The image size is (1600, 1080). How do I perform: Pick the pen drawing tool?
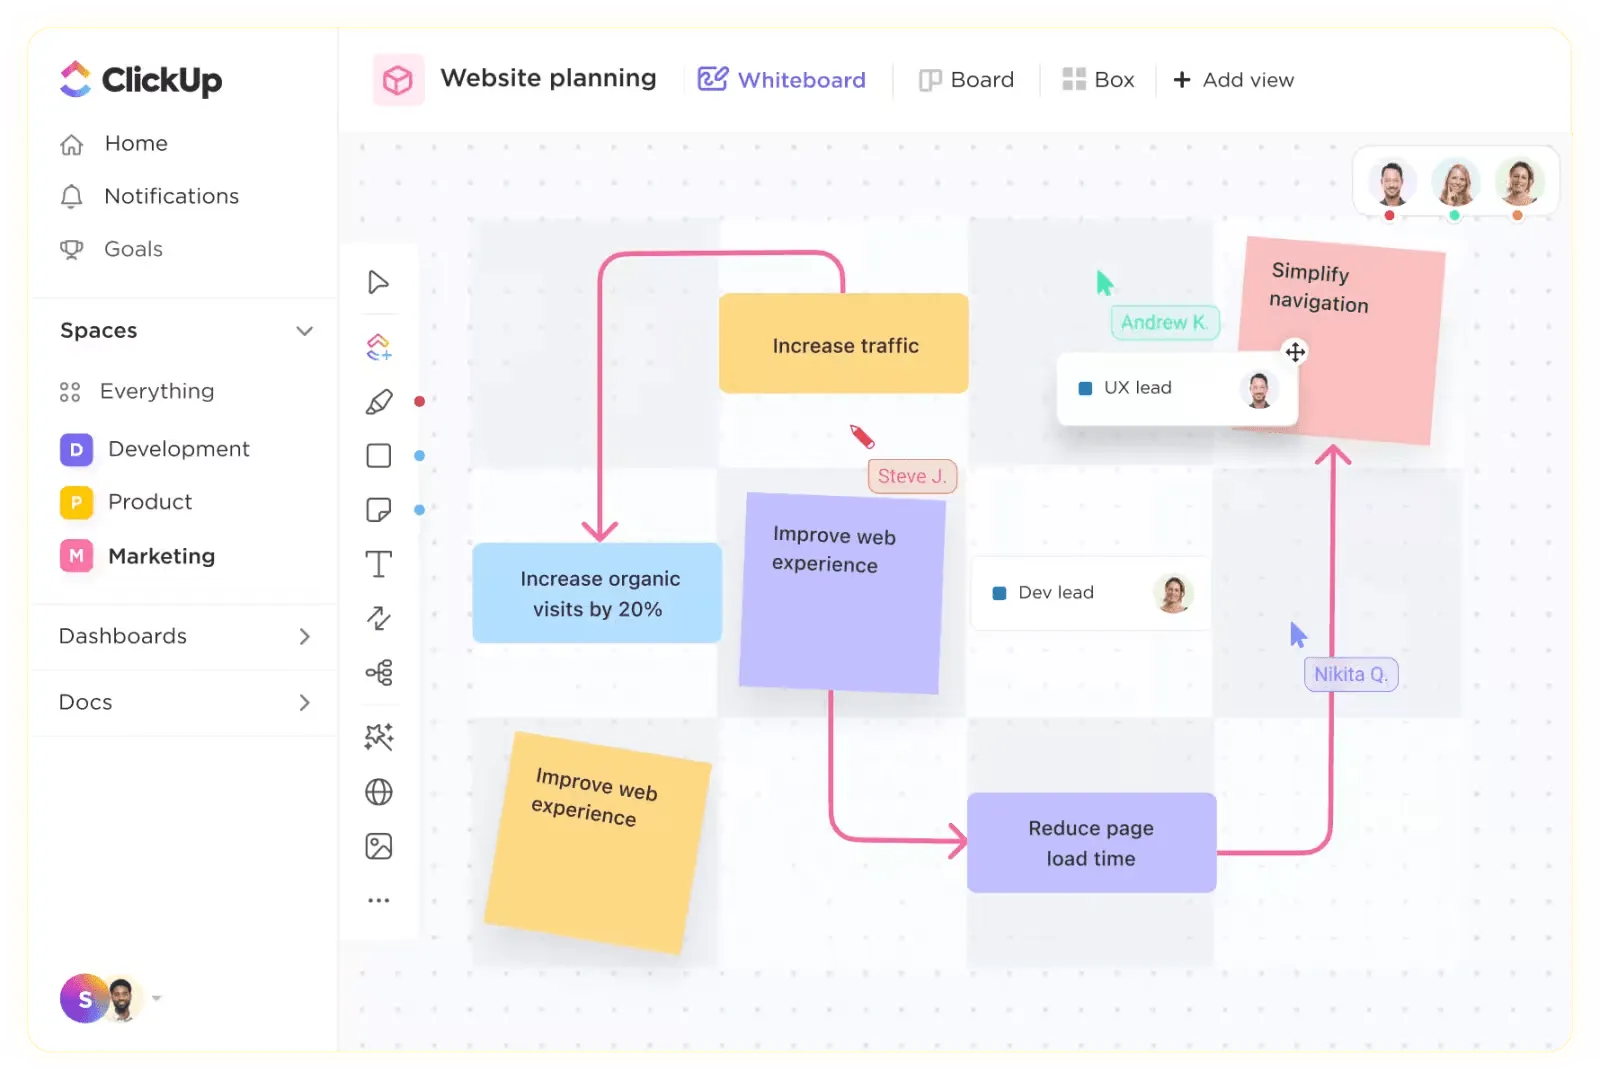pyautogui.click(x=379, y=402)
